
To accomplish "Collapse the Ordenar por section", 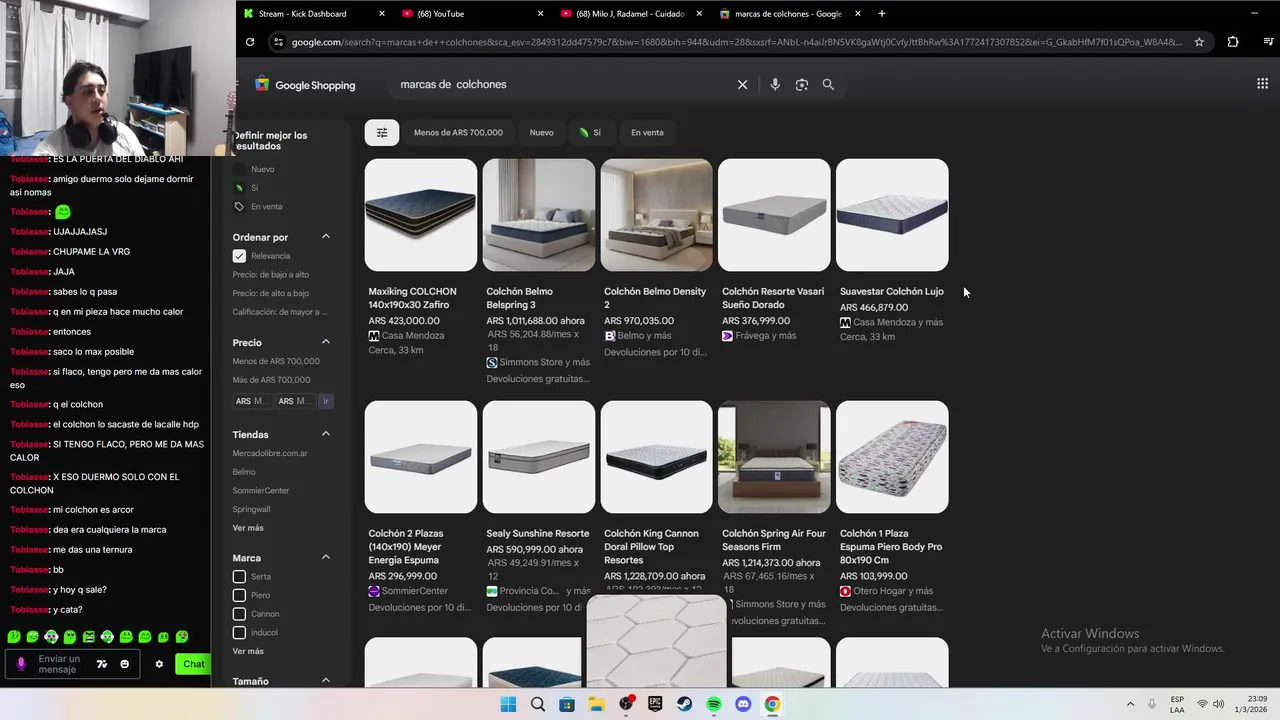I will point(326,237).
